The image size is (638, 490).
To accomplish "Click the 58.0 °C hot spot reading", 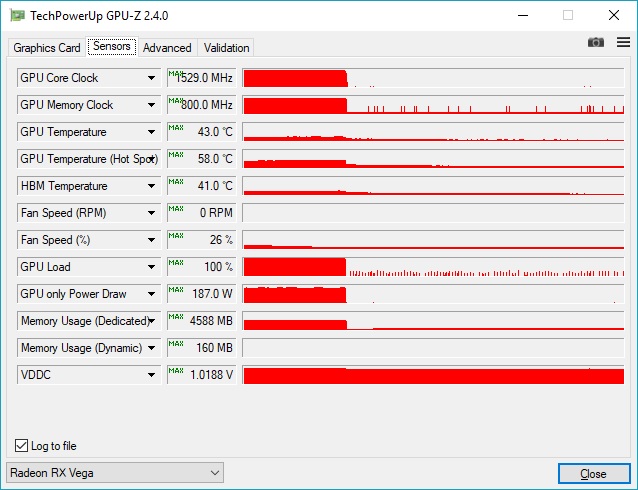I will click(x=201, y=159).
